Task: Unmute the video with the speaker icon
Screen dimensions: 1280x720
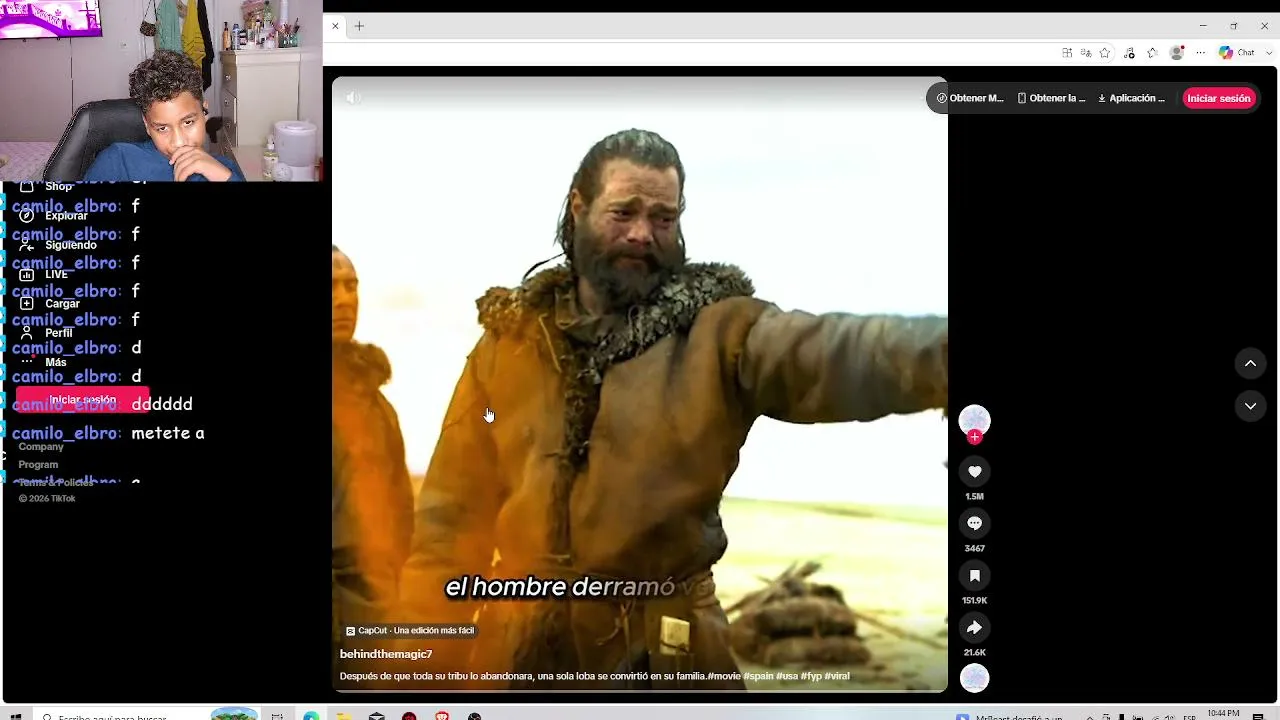Action: [x=352, y=98]
